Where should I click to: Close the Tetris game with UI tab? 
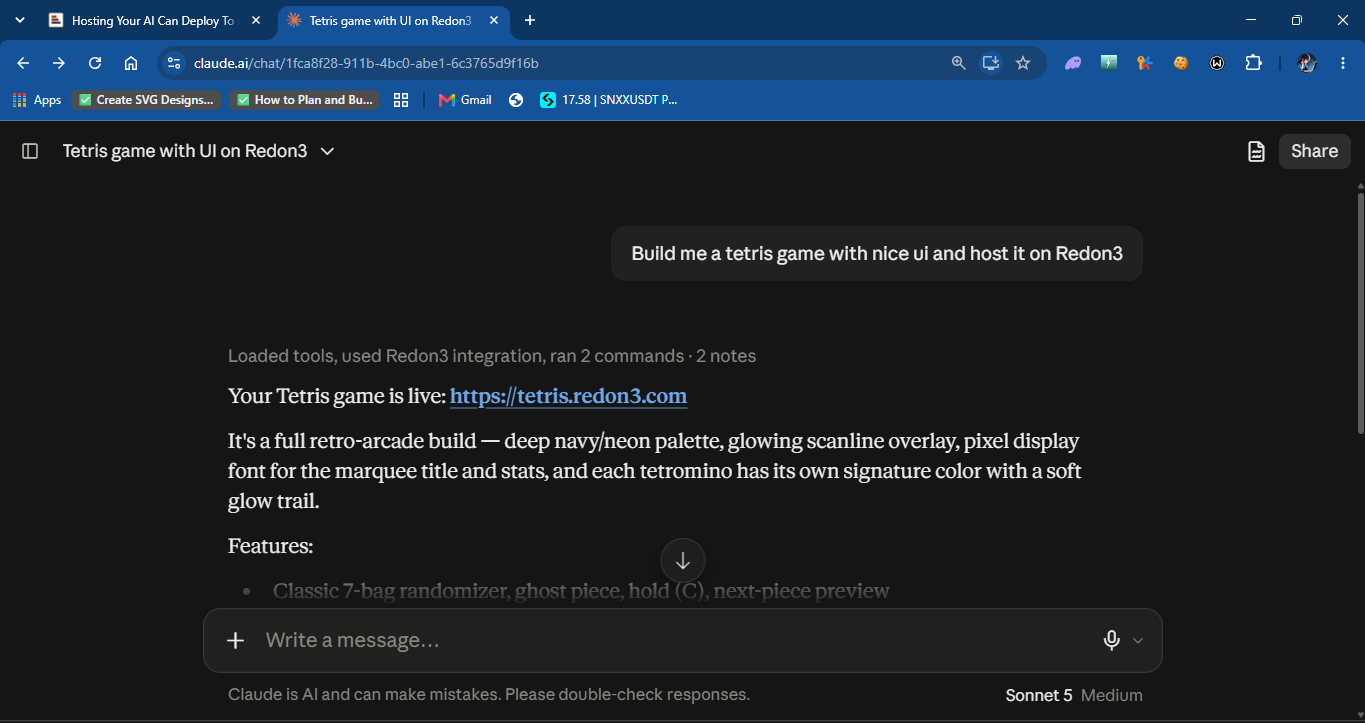coord(493,20)
